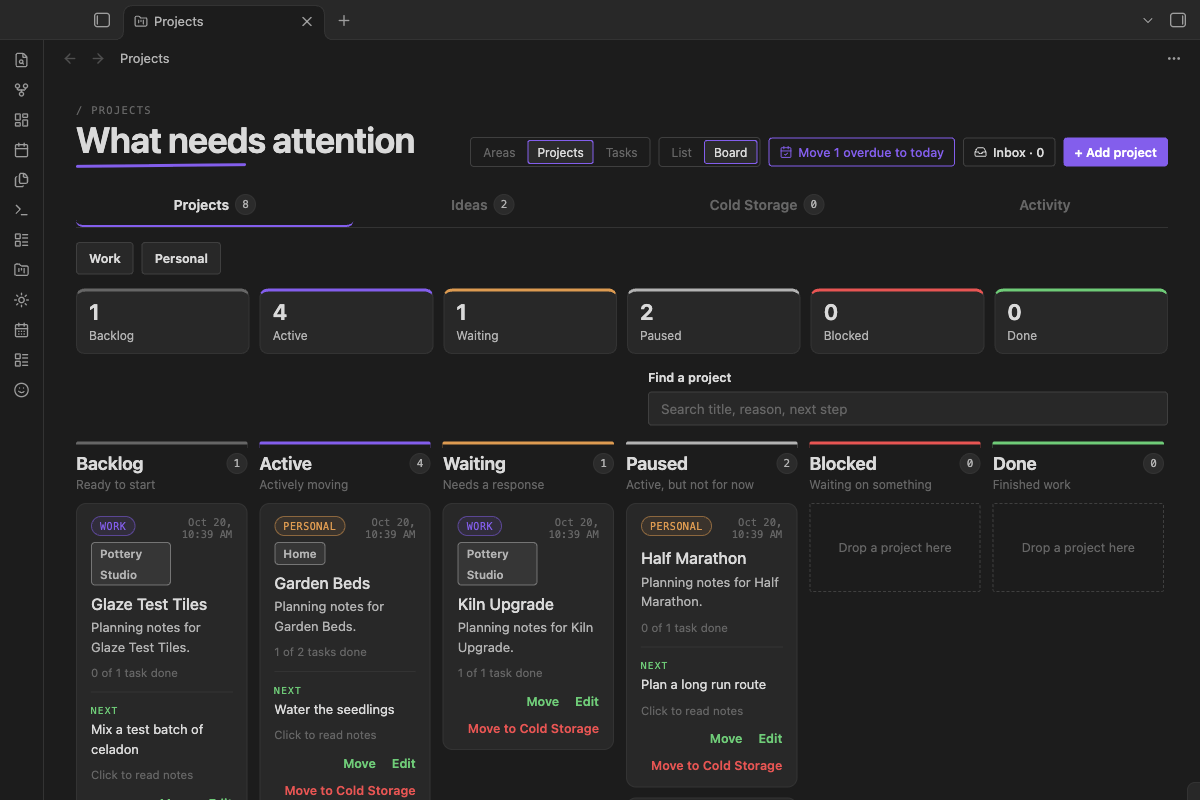Toggle the Personal filter chip
The image size is (1200, 800).
181,258
